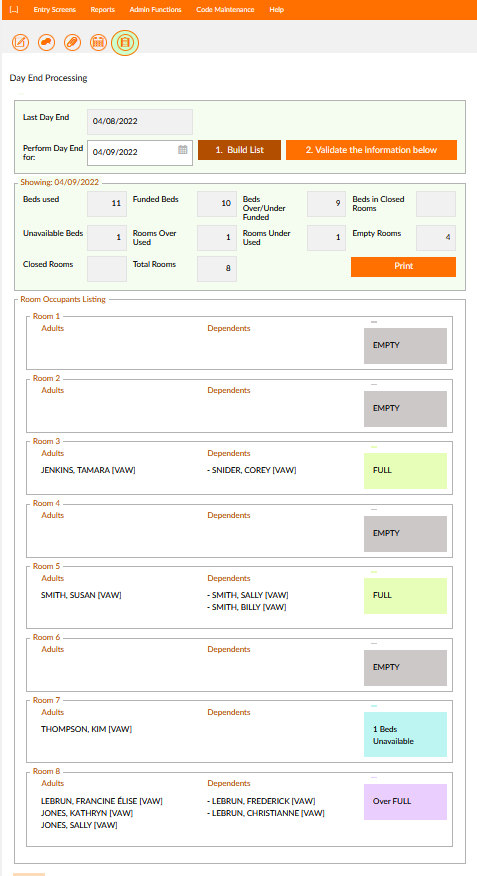477x876 pixels.
Task: Click the Empty Rooms value field
Action: [436, 237]
